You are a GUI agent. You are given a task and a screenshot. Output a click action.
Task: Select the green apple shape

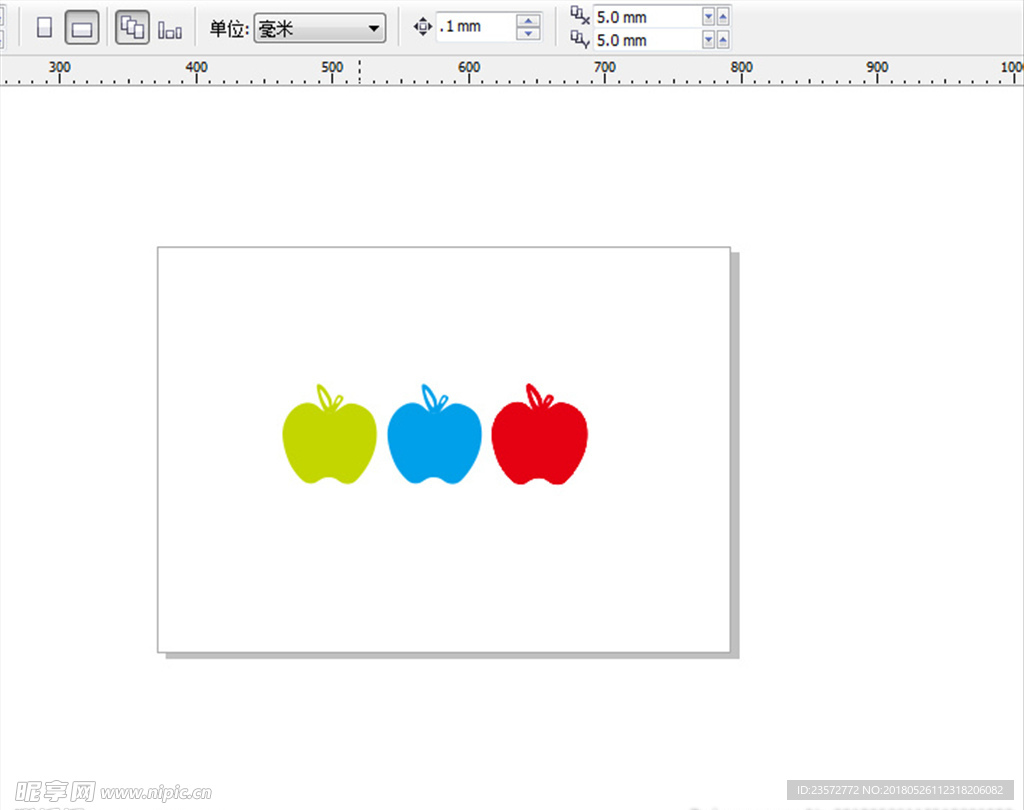click(329, 441)
